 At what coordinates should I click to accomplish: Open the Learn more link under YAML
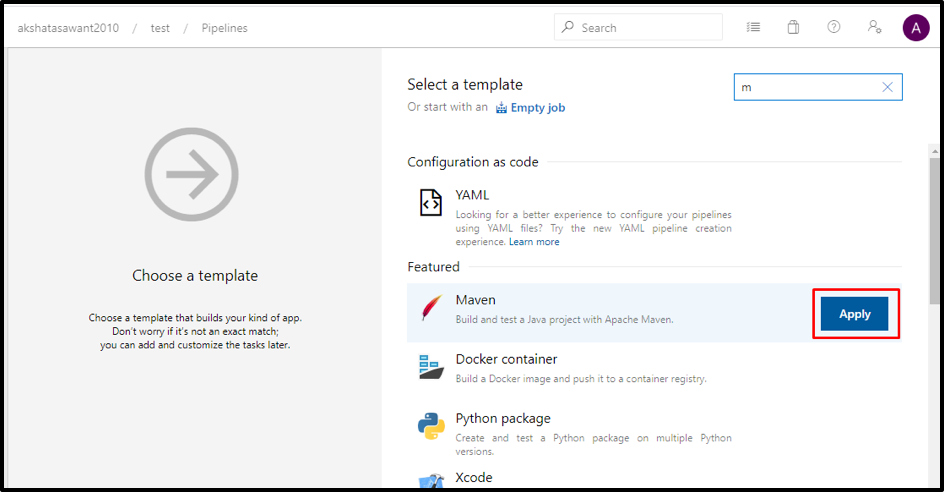(534, 242)
